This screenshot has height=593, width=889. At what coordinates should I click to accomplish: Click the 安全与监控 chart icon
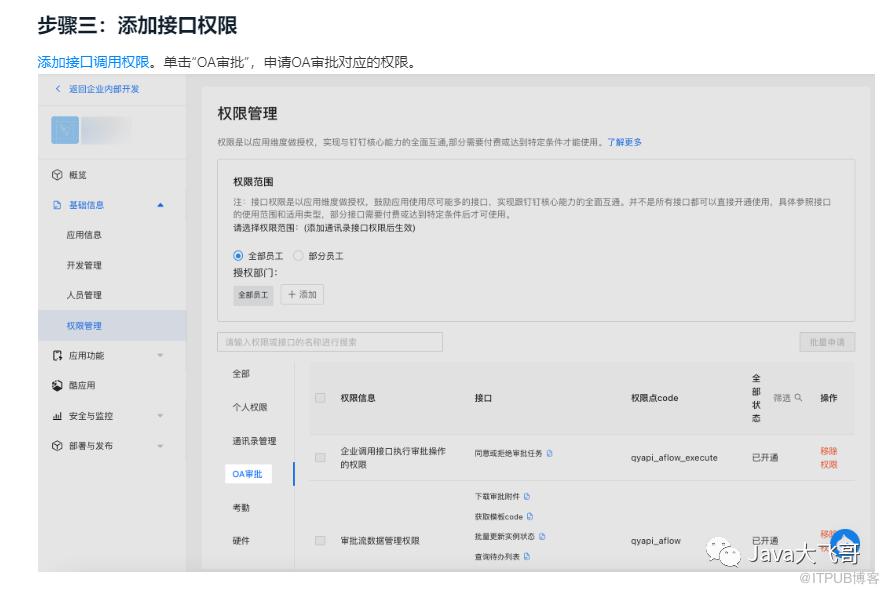pos(57,416)
